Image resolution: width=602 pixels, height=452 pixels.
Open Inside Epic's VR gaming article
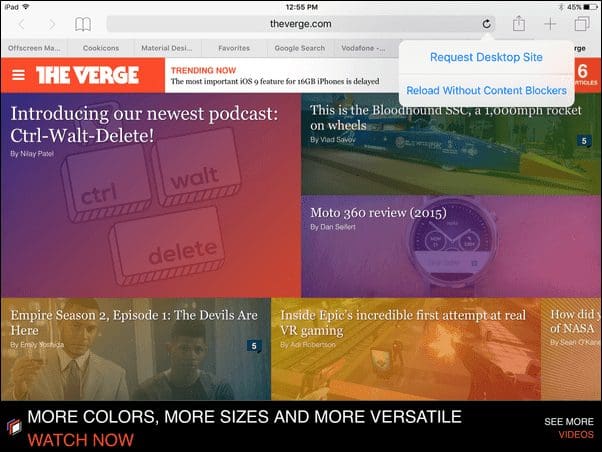[x=406, y=349]
